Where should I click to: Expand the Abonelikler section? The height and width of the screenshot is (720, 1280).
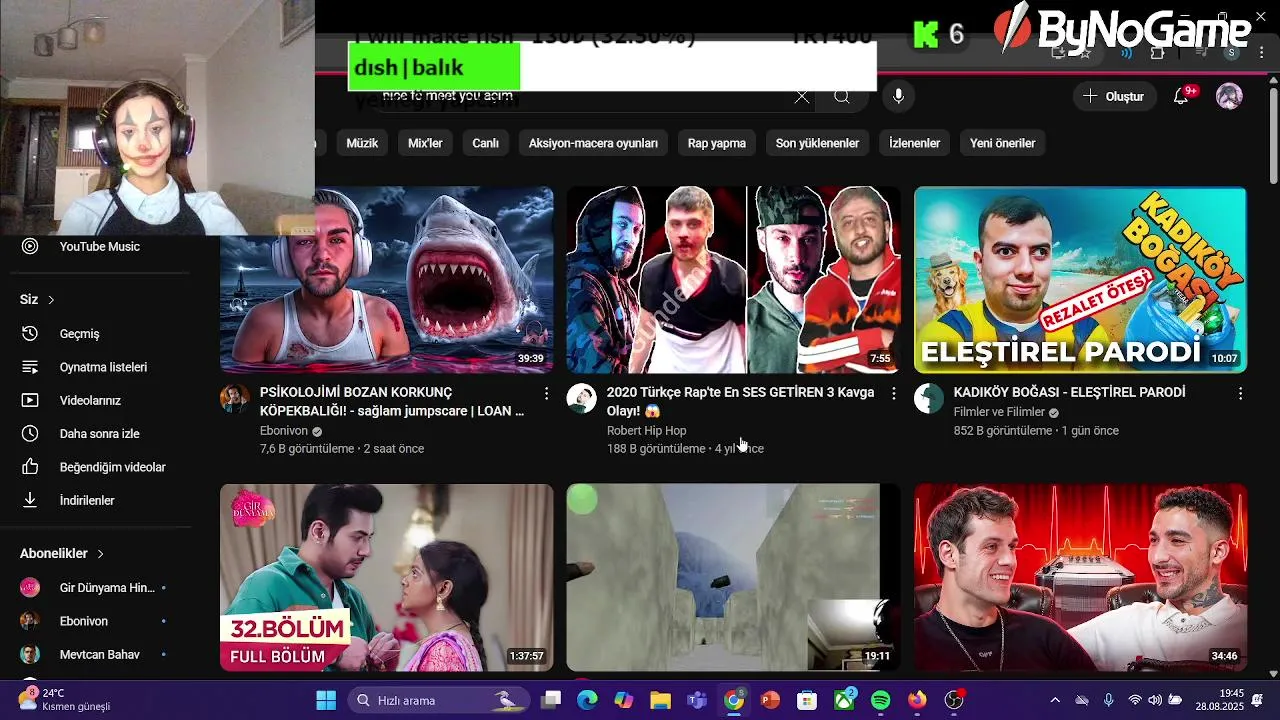62,553
